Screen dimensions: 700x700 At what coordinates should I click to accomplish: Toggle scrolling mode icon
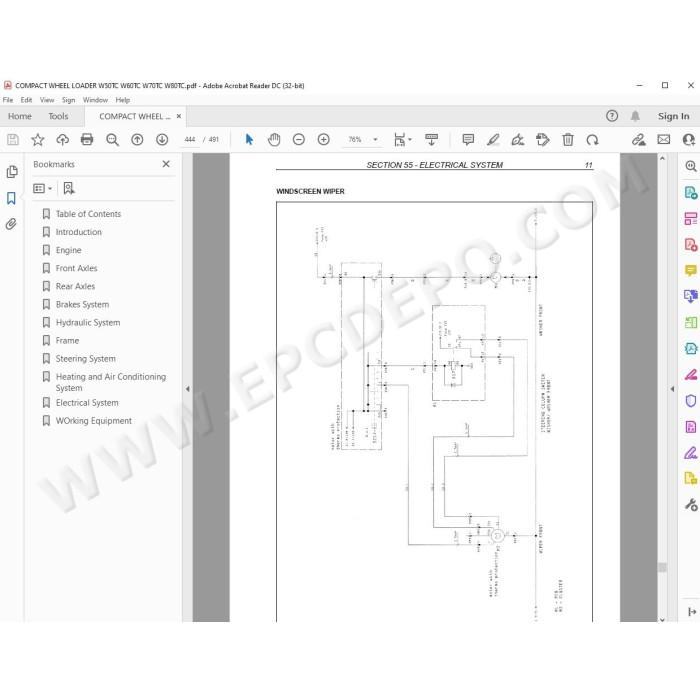pos(431,140)
